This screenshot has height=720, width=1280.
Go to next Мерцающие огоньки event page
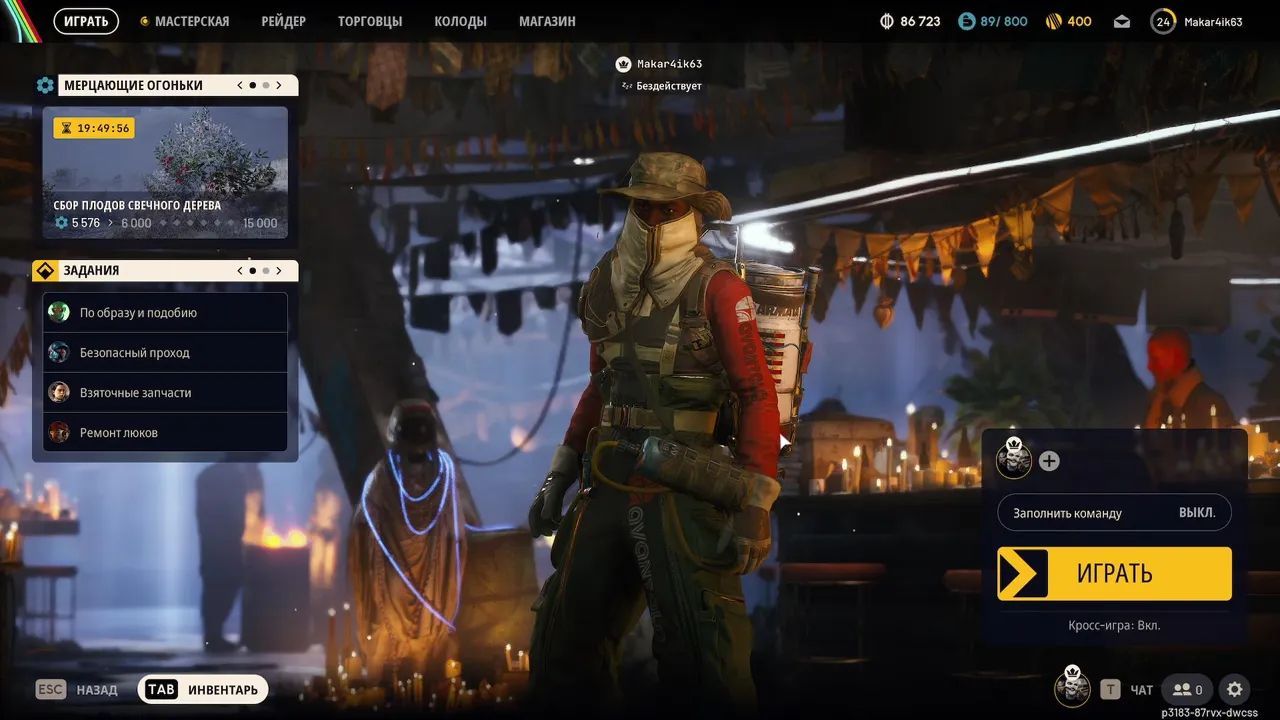point(279,85)
